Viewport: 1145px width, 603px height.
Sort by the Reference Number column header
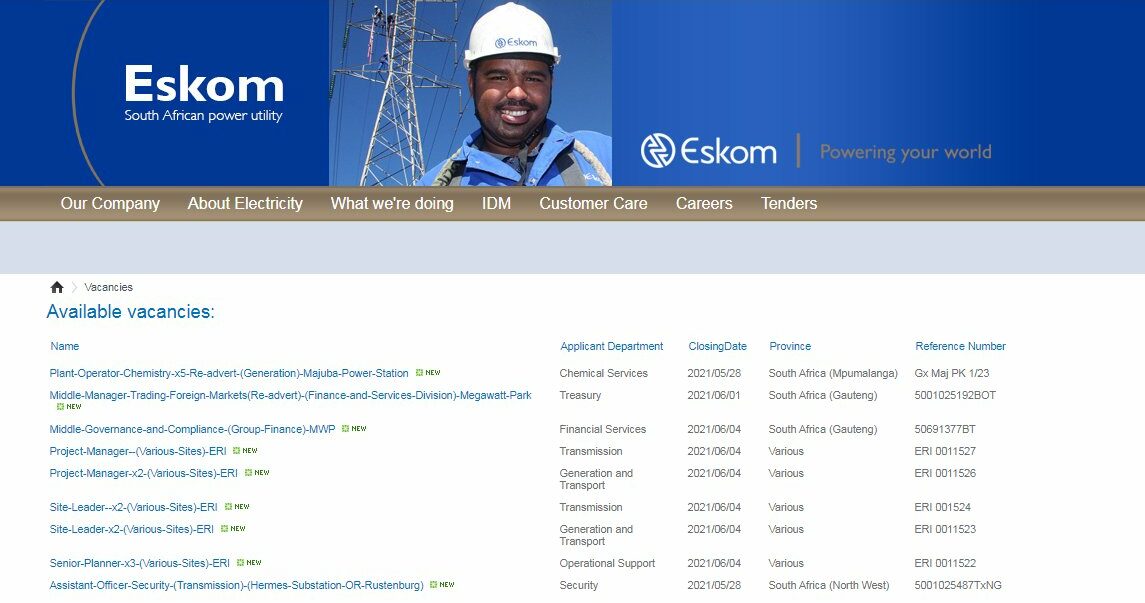pyautogui.click(x=961, y=346)
